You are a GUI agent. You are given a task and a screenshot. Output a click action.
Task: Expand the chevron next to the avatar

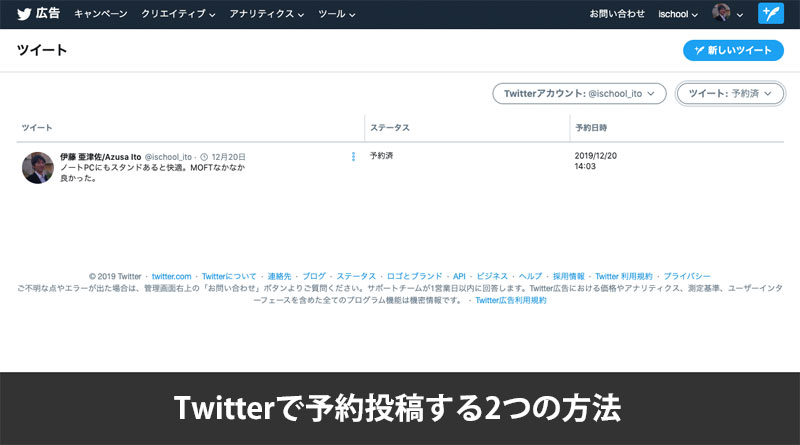coord(740,15)
